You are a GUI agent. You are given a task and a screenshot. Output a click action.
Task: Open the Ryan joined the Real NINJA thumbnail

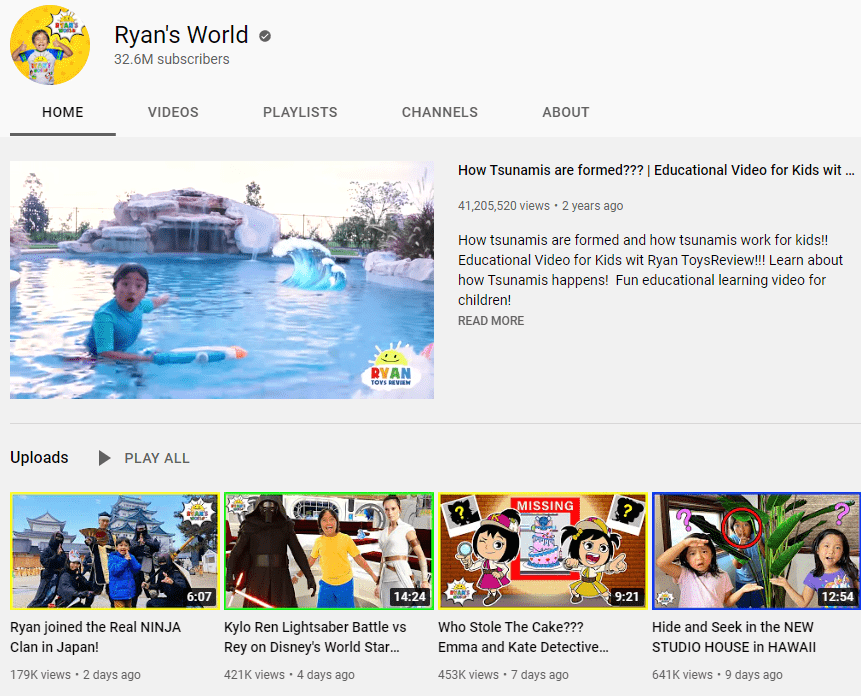(115, 551)
